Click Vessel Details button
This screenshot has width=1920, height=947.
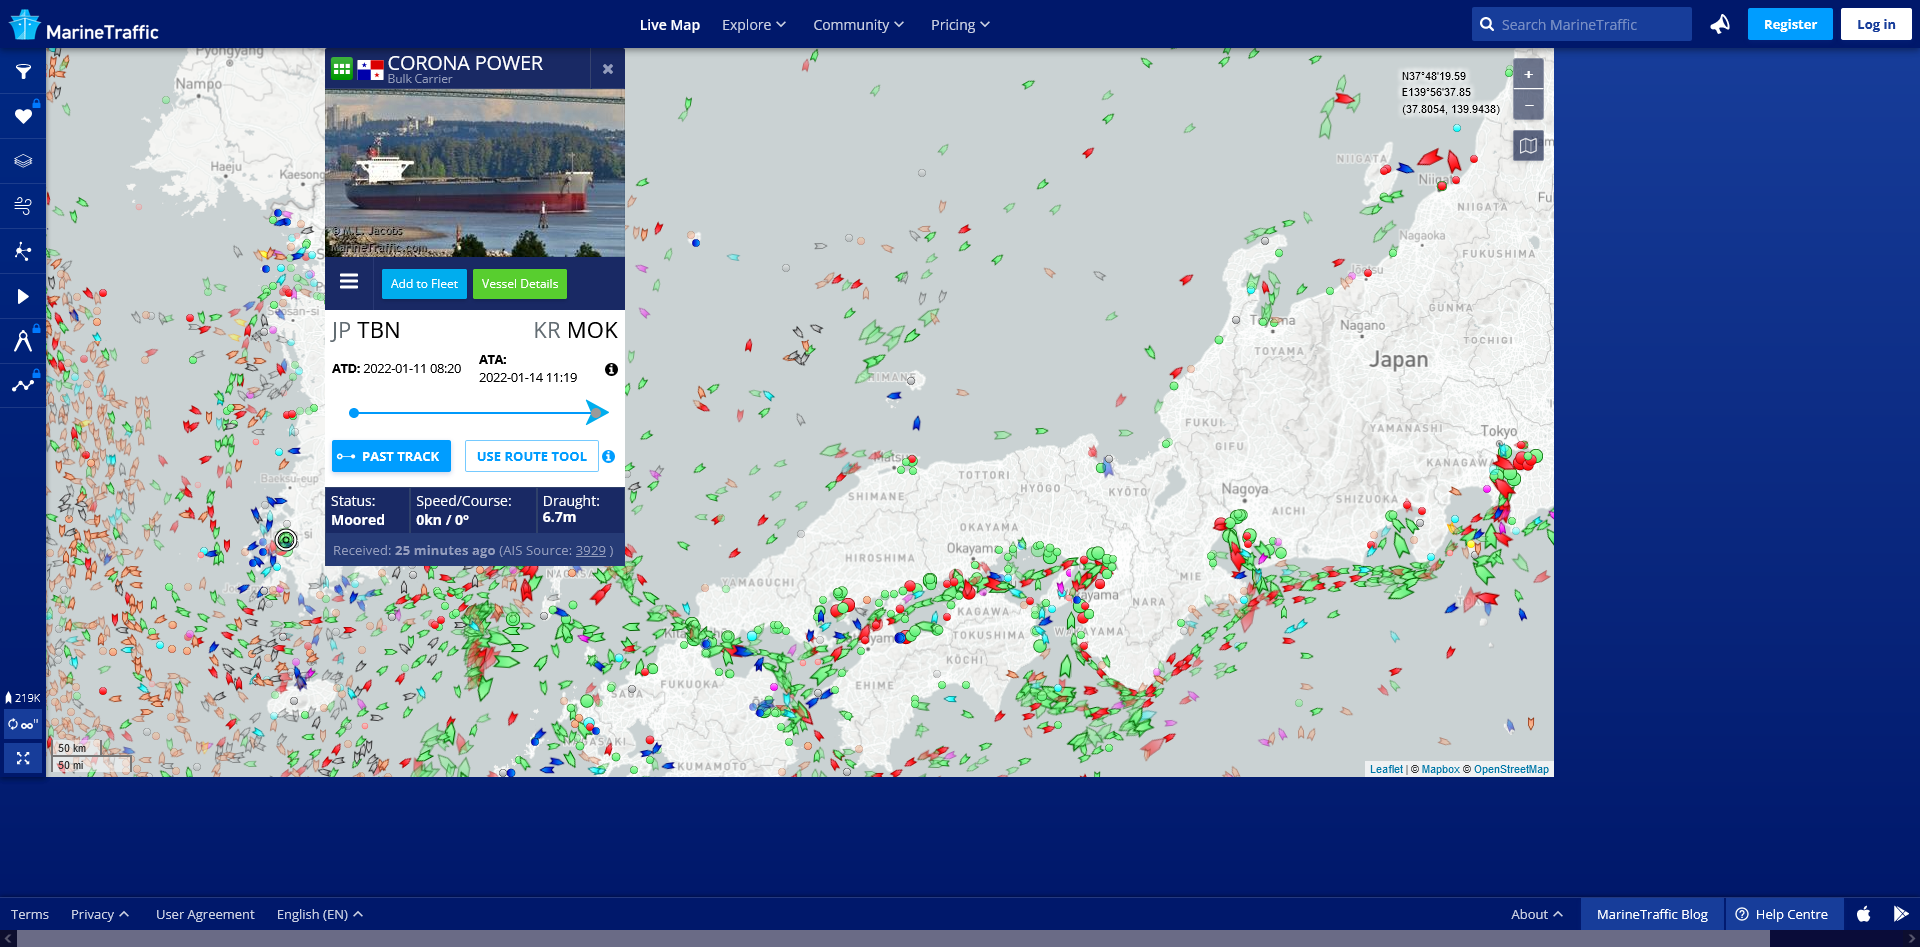point(520,284)
